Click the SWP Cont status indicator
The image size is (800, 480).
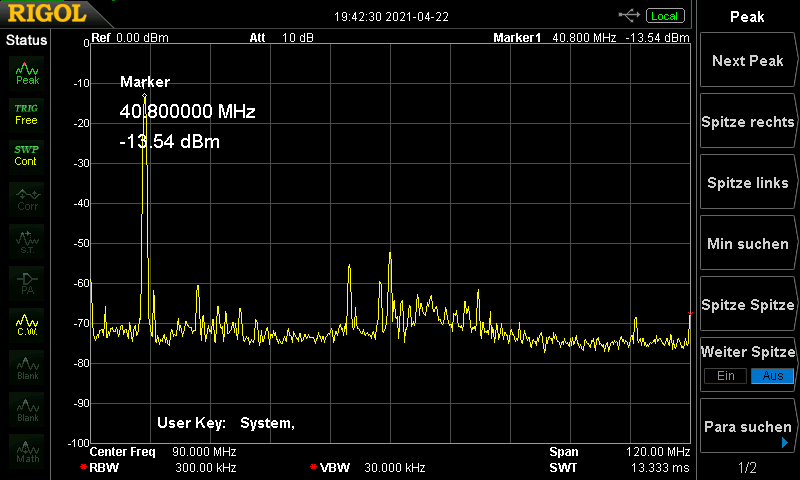point(27,156)
